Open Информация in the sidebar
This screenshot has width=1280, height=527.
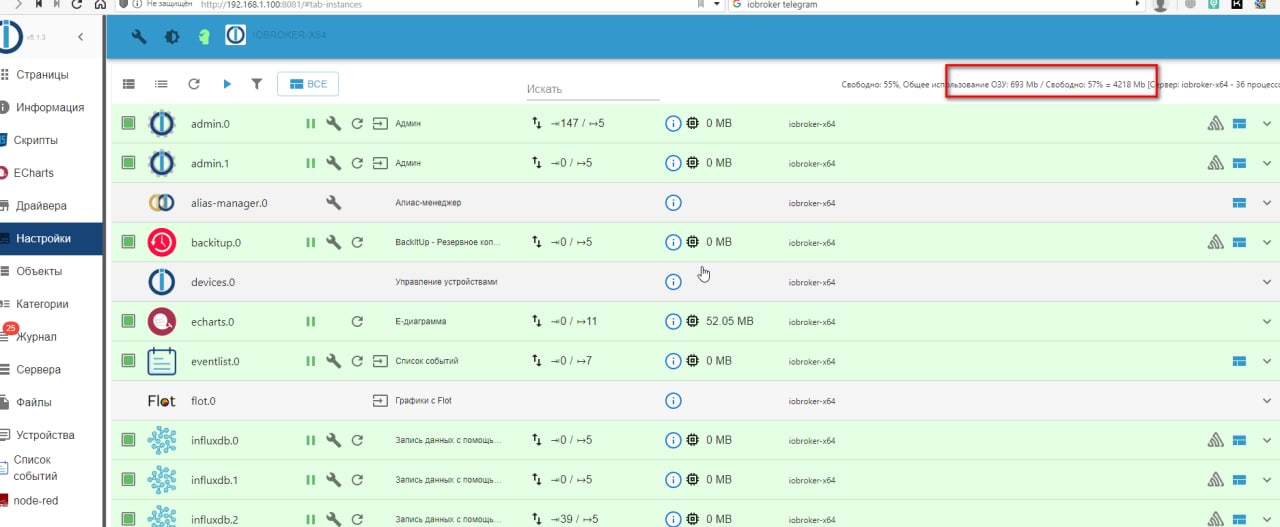coord(51,107)
